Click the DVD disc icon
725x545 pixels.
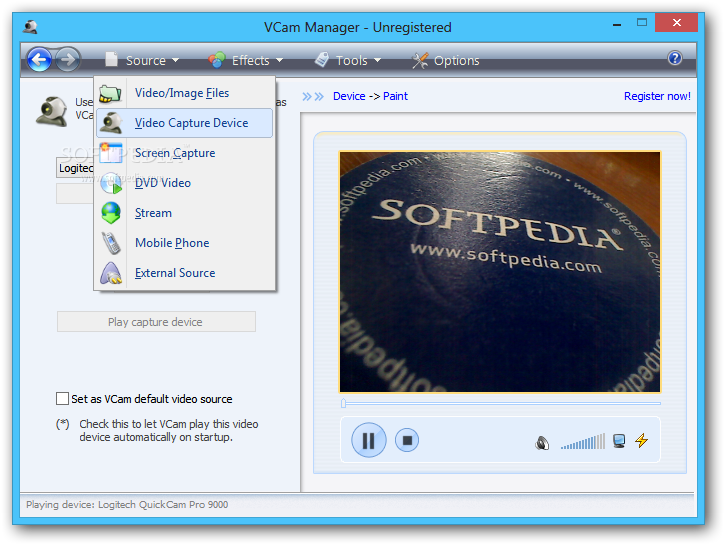click(x=111, y=183)
